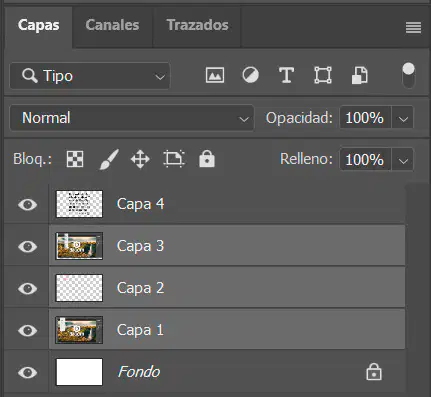Toggle visibility of Fondo layer
This screenshot has width=431, height=397.
point(27,372)
